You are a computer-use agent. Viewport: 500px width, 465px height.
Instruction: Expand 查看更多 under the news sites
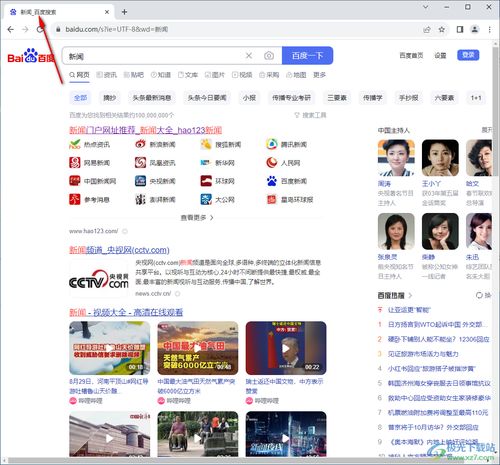pos(197,218)
